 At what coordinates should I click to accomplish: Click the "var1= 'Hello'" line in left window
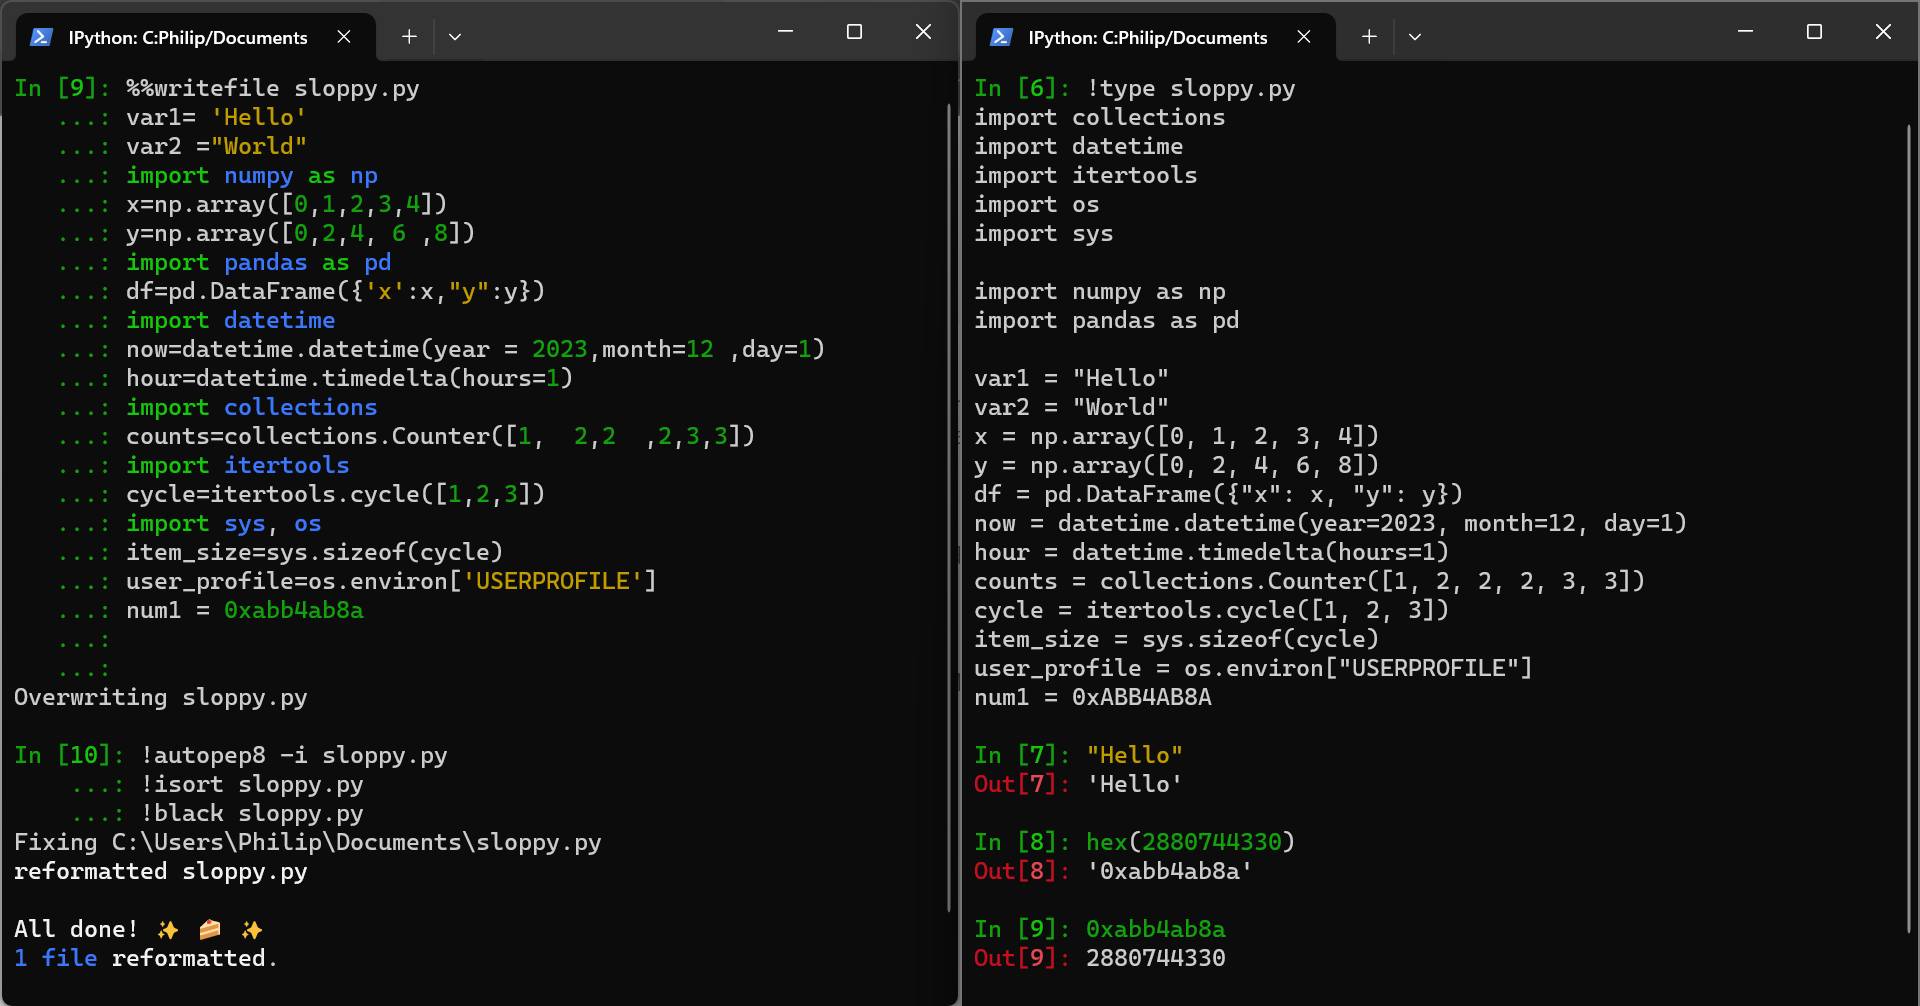[216, 117]
